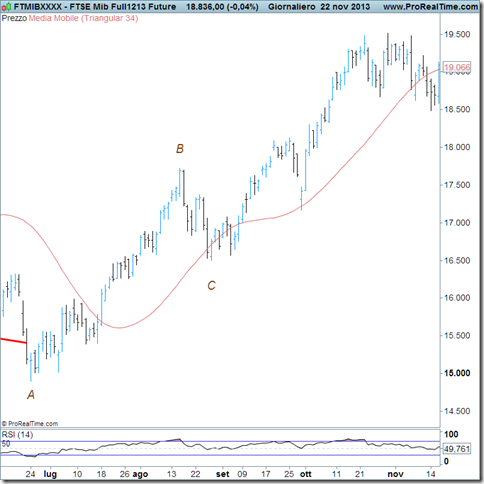Click the lug month label on time axis
The image size is (484, 484).
click(x=50, y=474)
